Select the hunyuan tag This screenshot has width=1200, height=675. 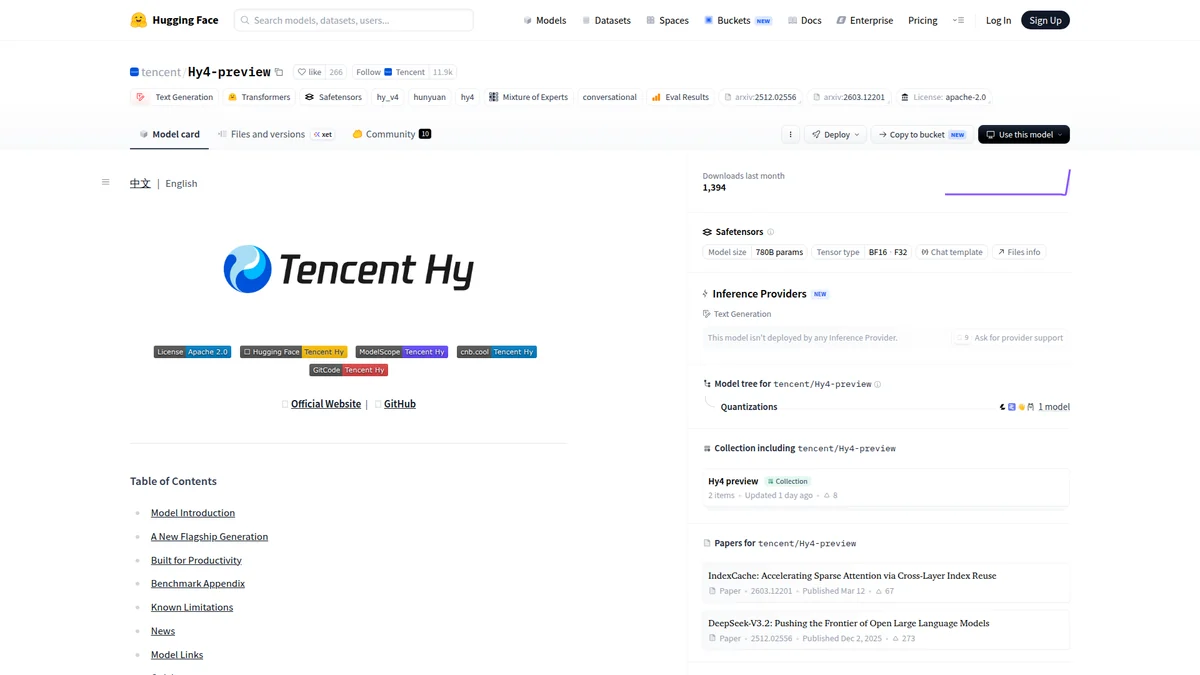point(430,97)
